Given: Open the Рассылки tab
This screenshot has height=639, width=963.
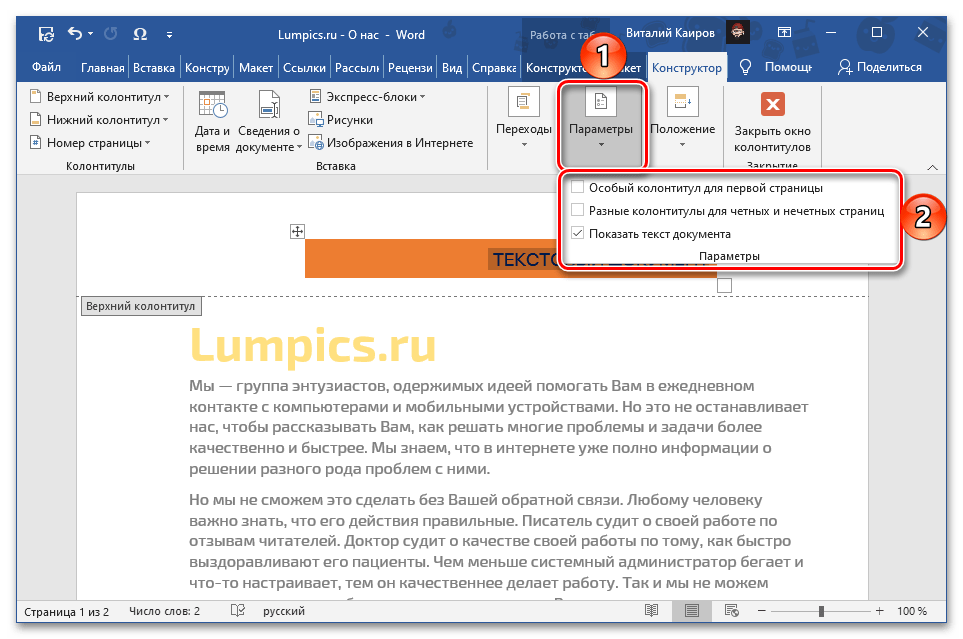Looking at the screenshot, I should (357, 68).
